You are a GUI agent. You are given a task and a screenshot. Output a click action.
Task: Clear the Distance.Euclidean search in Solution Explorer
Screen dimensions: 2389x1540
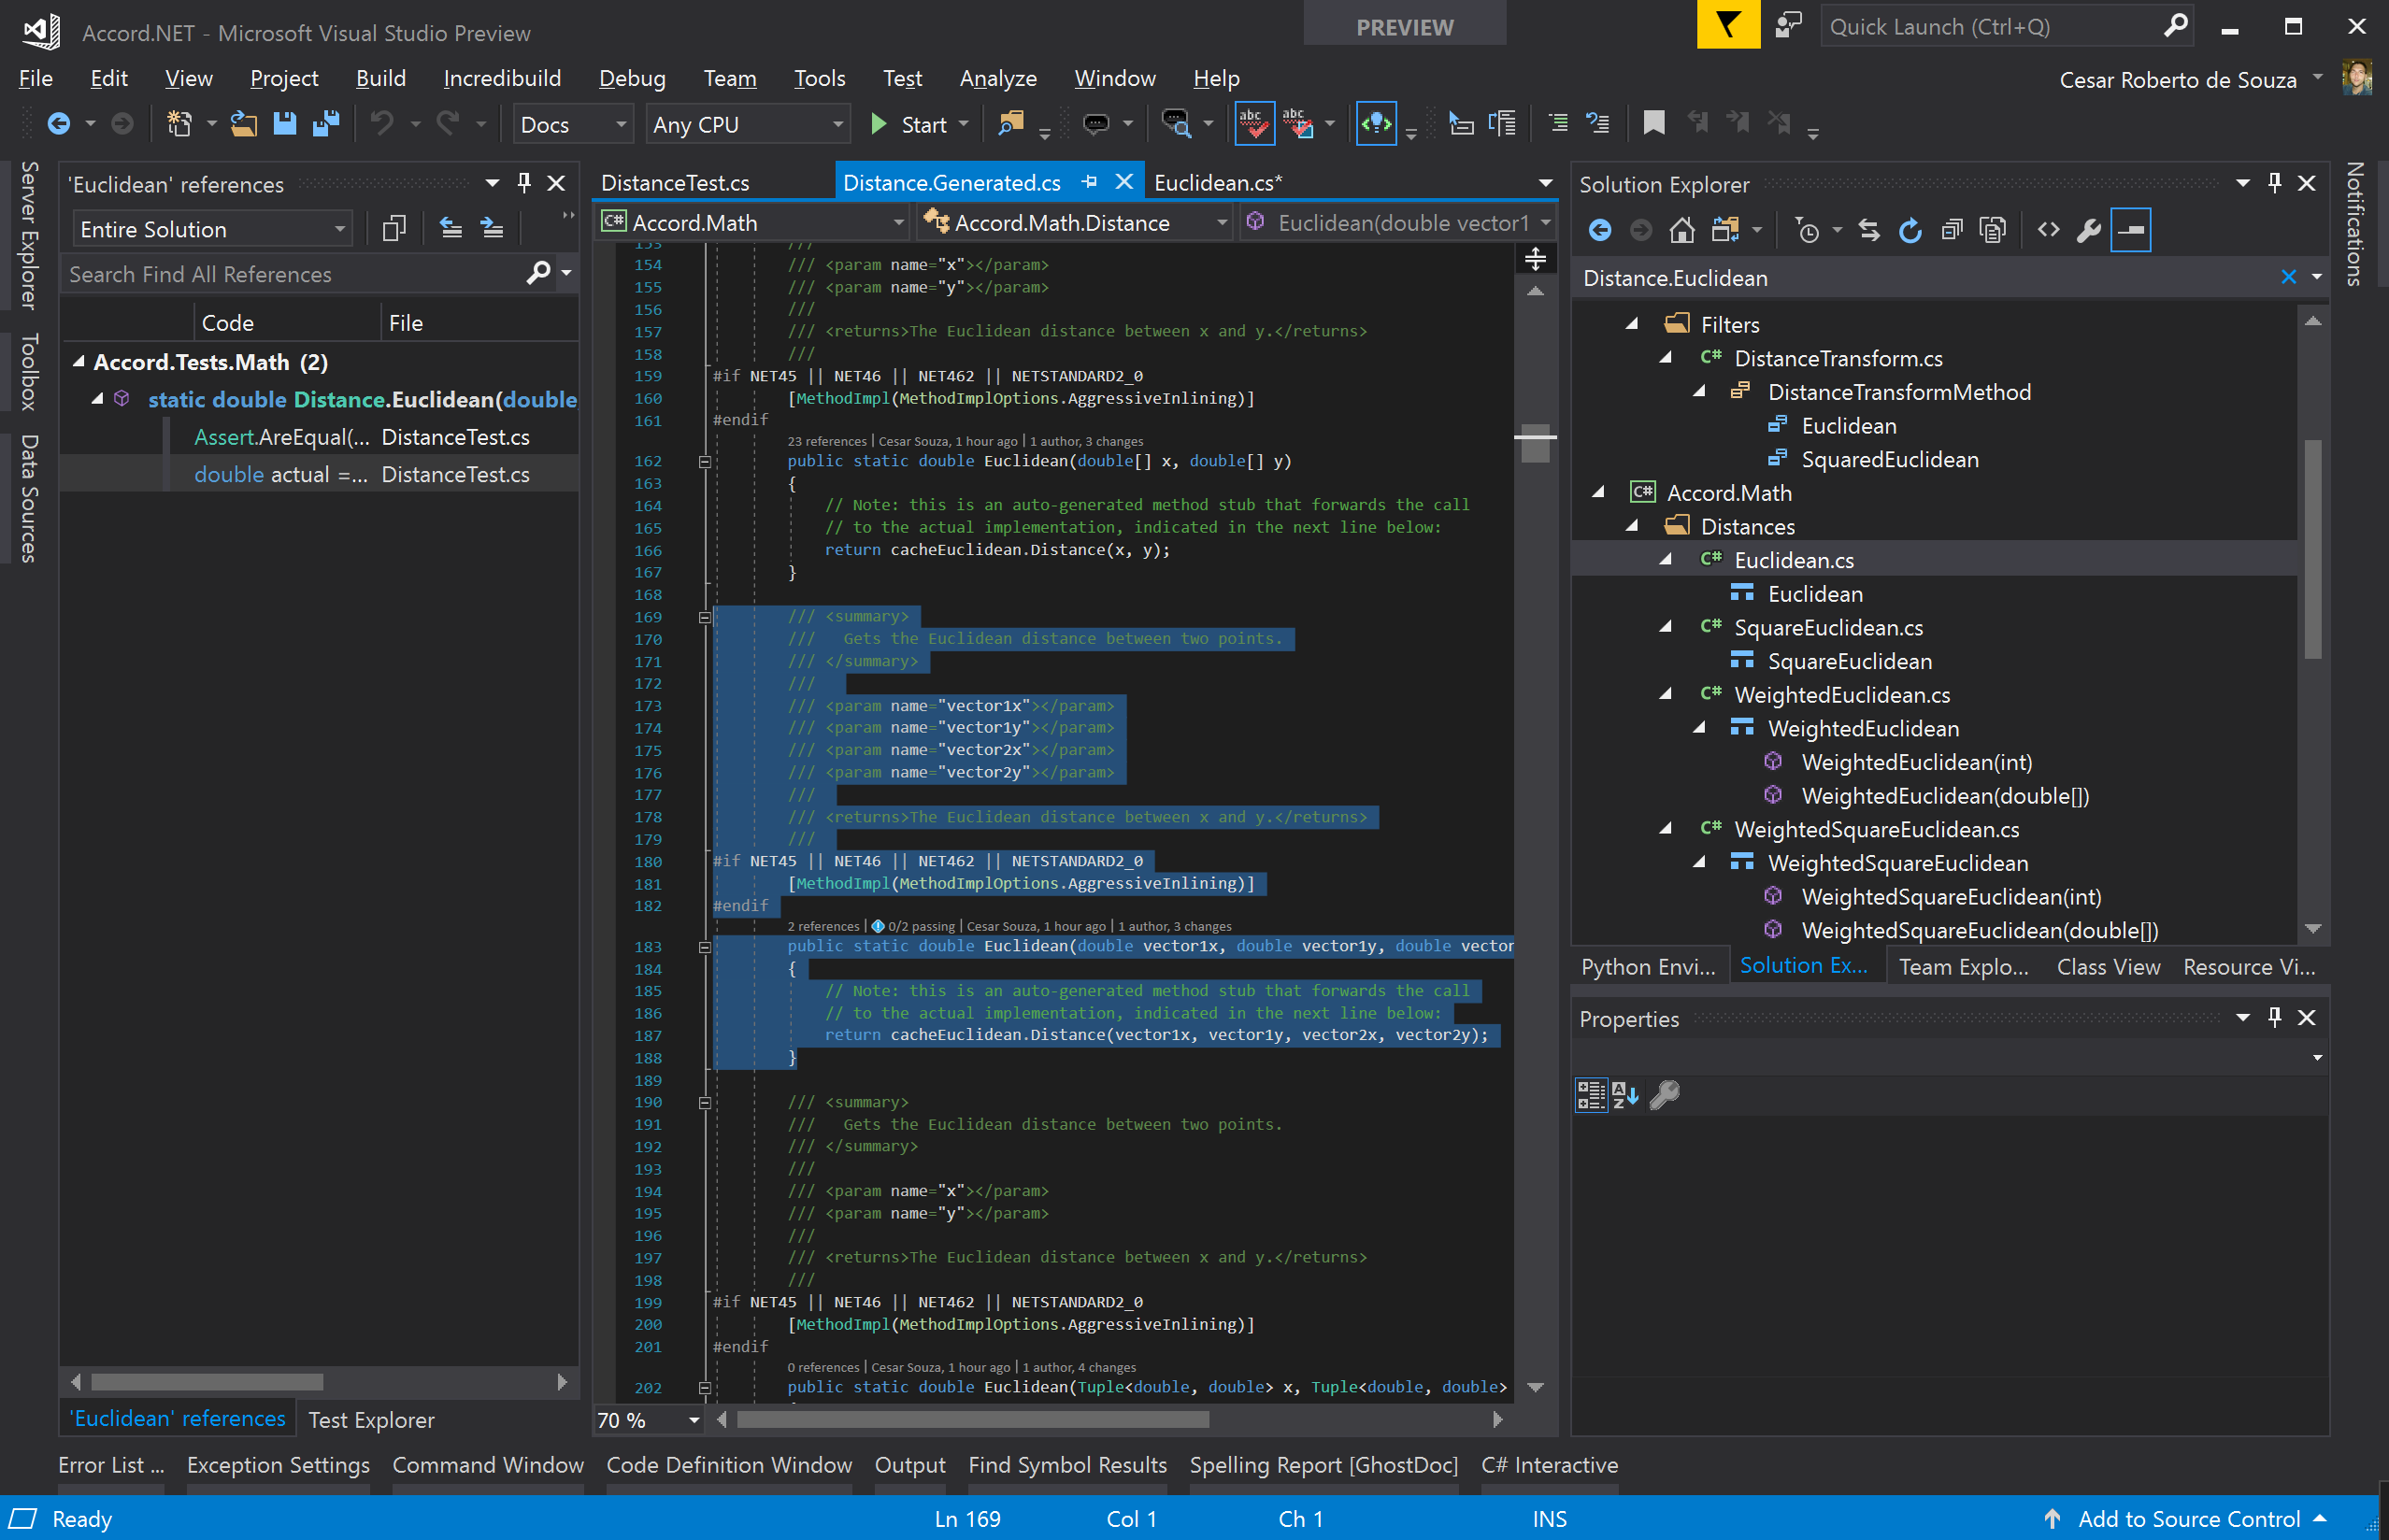[2288, 277]
